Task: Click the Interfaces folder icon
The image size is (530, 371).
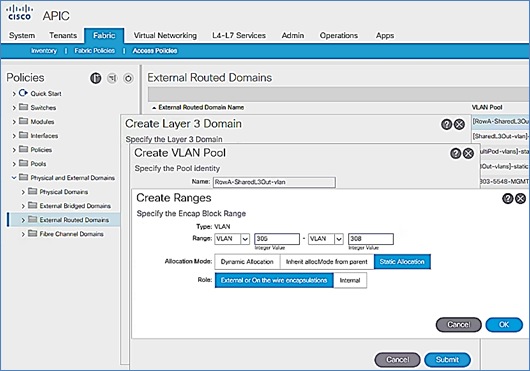Action: click(23, 135)
